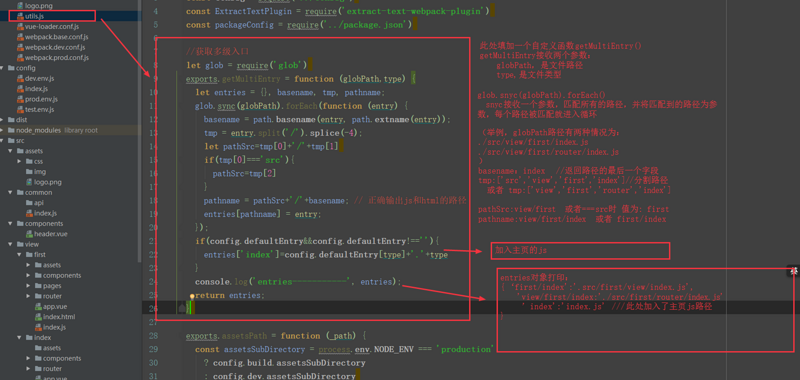This screenshot has width=800, height=380.
Task: Click icon of index.js under api folder
Action: pos(30,213)
